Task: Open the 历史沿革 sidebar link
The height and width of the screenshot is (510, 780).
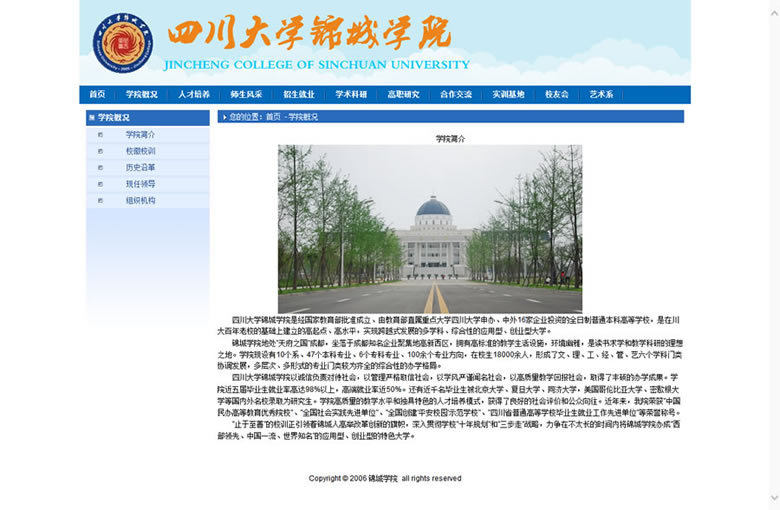Action: tap(140, 168)
